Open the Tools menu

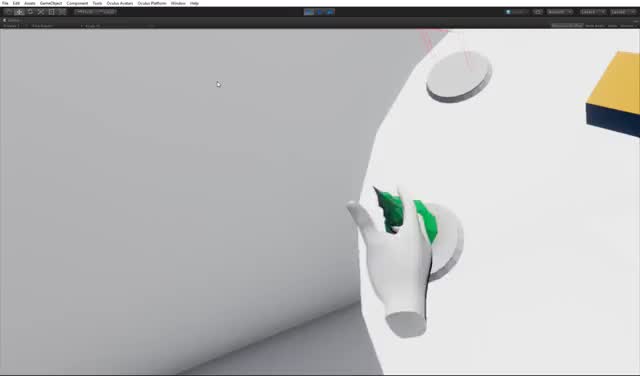click(x=97, y=3)
